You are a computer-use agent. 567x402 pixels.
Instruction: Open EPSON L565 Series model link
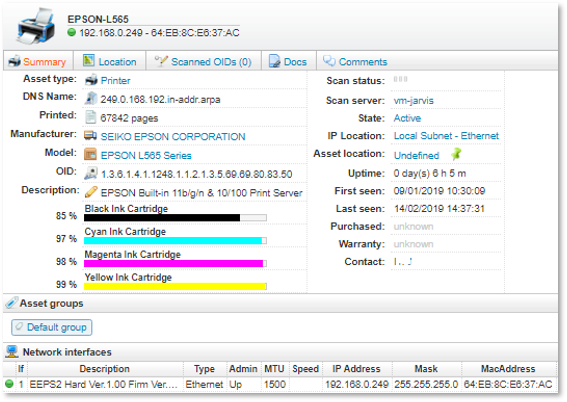[146, 155]
